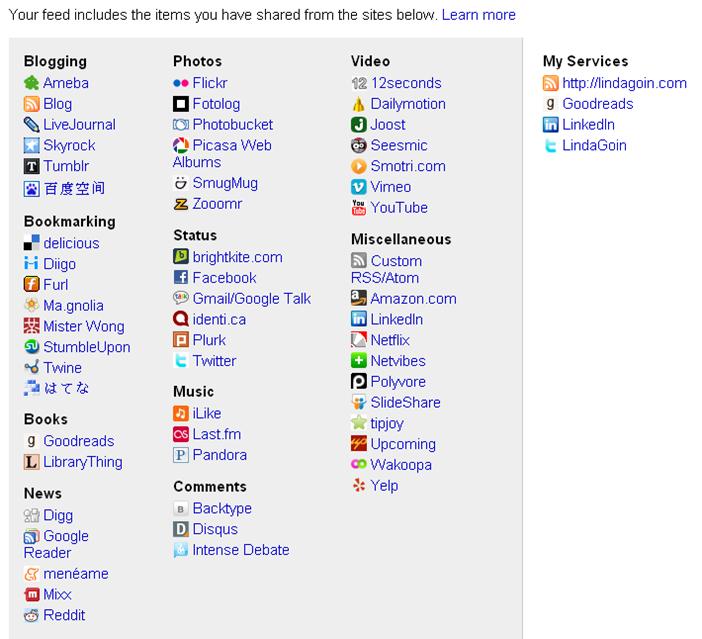Screen dimensions: 702x639
Task: Click the Flickr dots icon
Action: tap(180, 83)
